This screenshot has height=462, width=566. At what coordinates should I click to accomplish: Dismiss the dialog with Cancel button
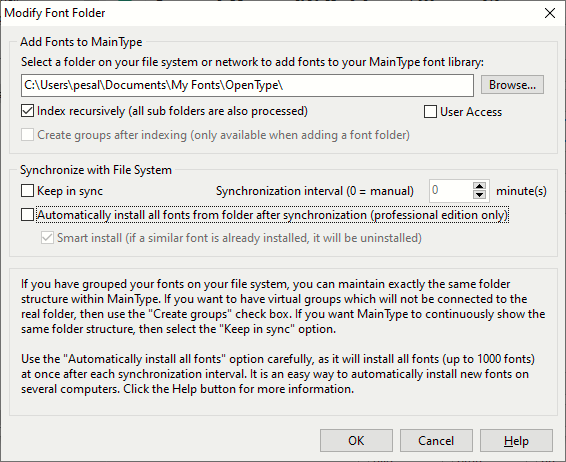[x=436, y=441]
